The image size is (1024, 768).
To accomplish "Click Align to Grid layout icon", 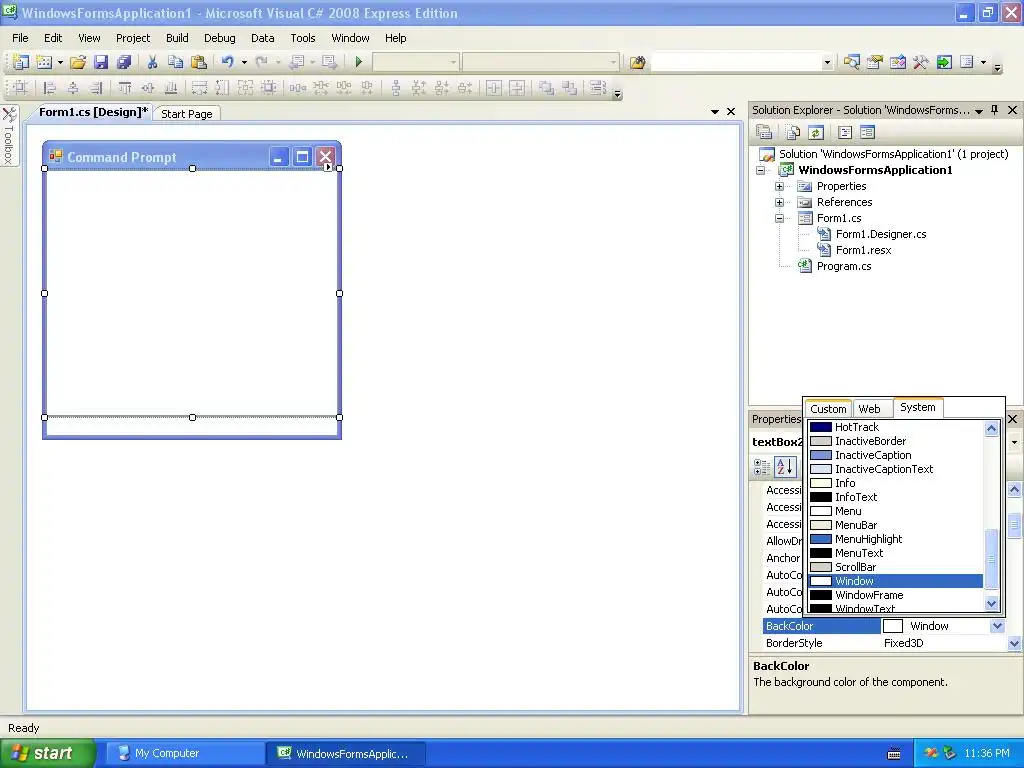I will [x=20, y=88].
